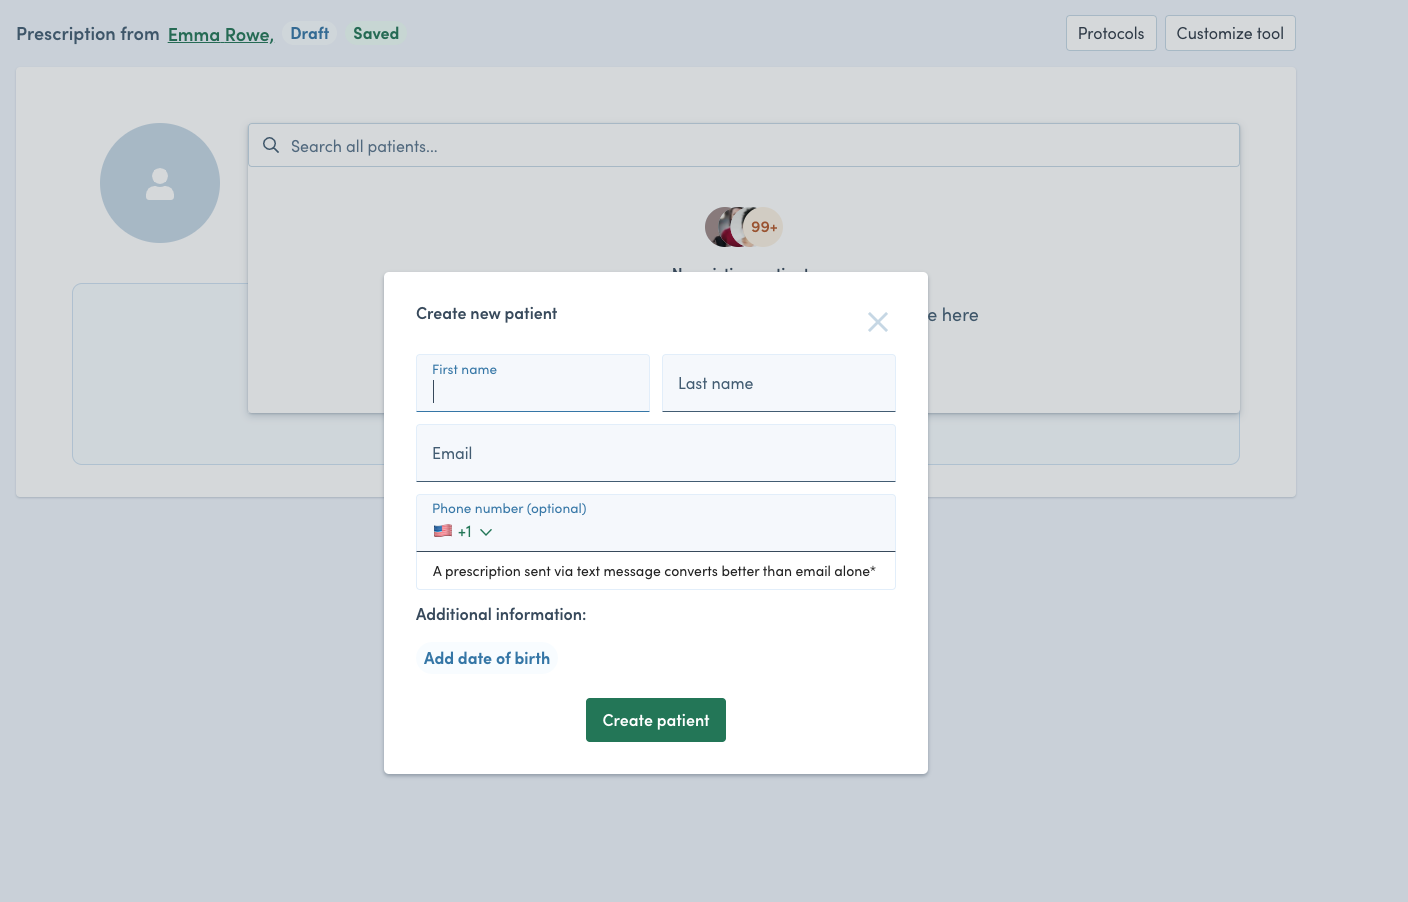Screen dimensions: 1408x902
Task: Open Emma Rowe's profile link
Action: (x=218, y=33)
